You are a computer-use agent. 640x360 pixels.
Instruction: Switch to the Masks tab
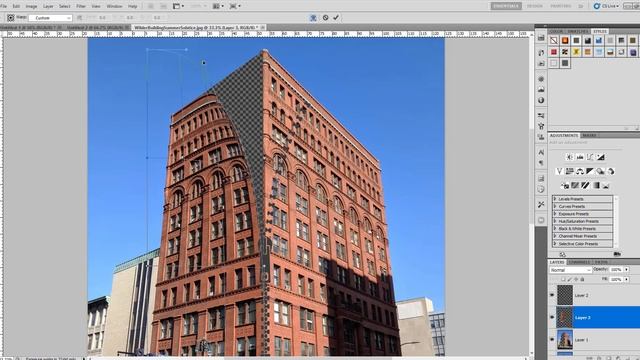pyautogui.click(x=589, y=135)
